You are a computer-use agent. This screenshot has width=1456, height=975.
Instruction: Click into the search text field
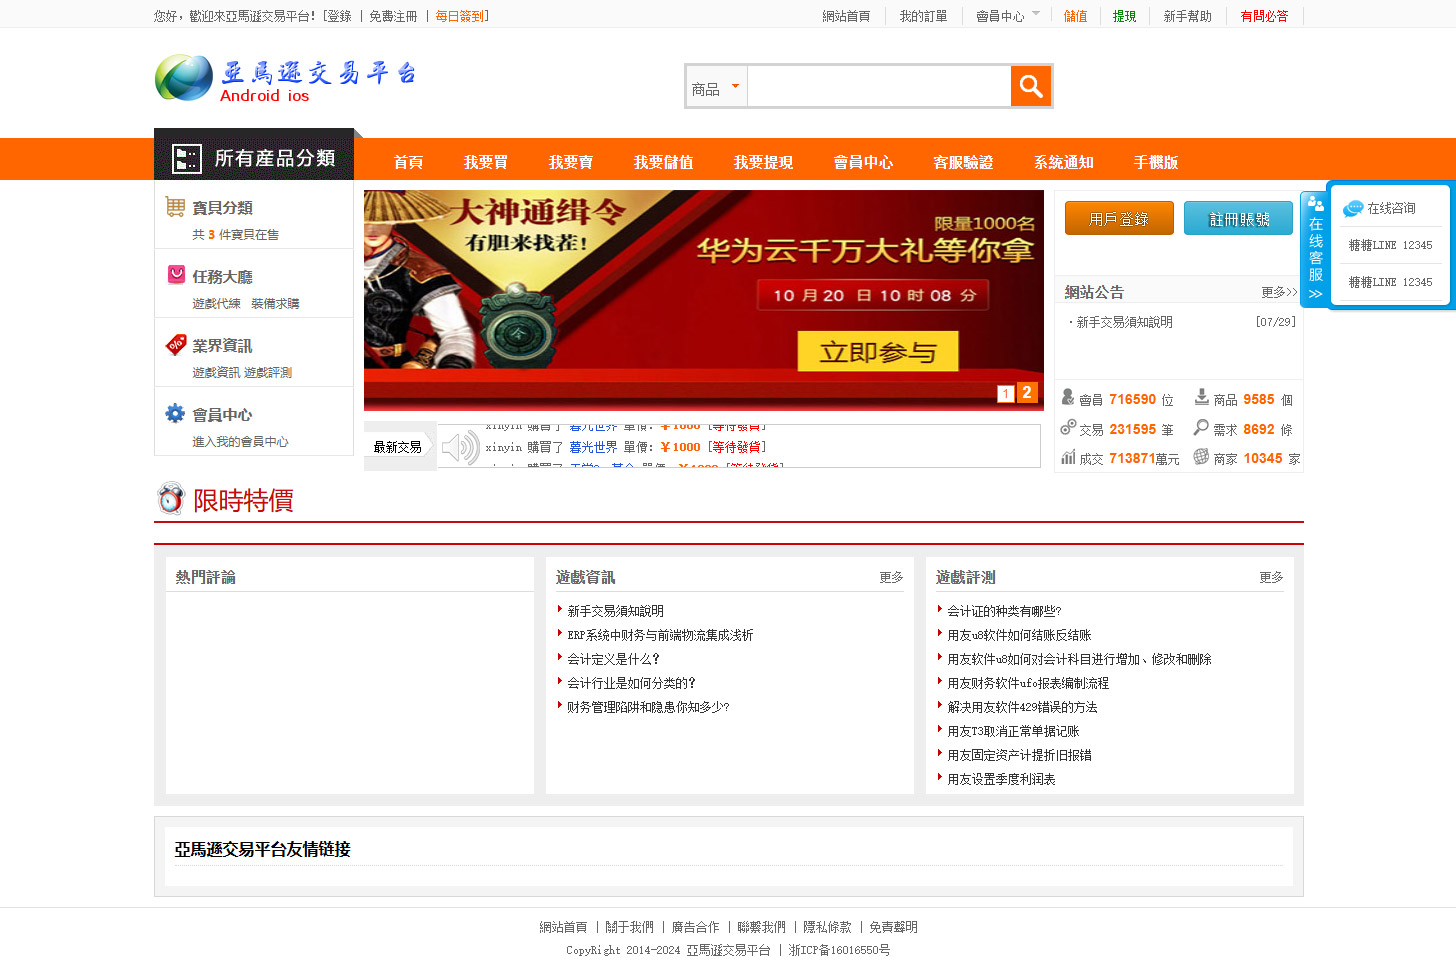tap(878, 88)
